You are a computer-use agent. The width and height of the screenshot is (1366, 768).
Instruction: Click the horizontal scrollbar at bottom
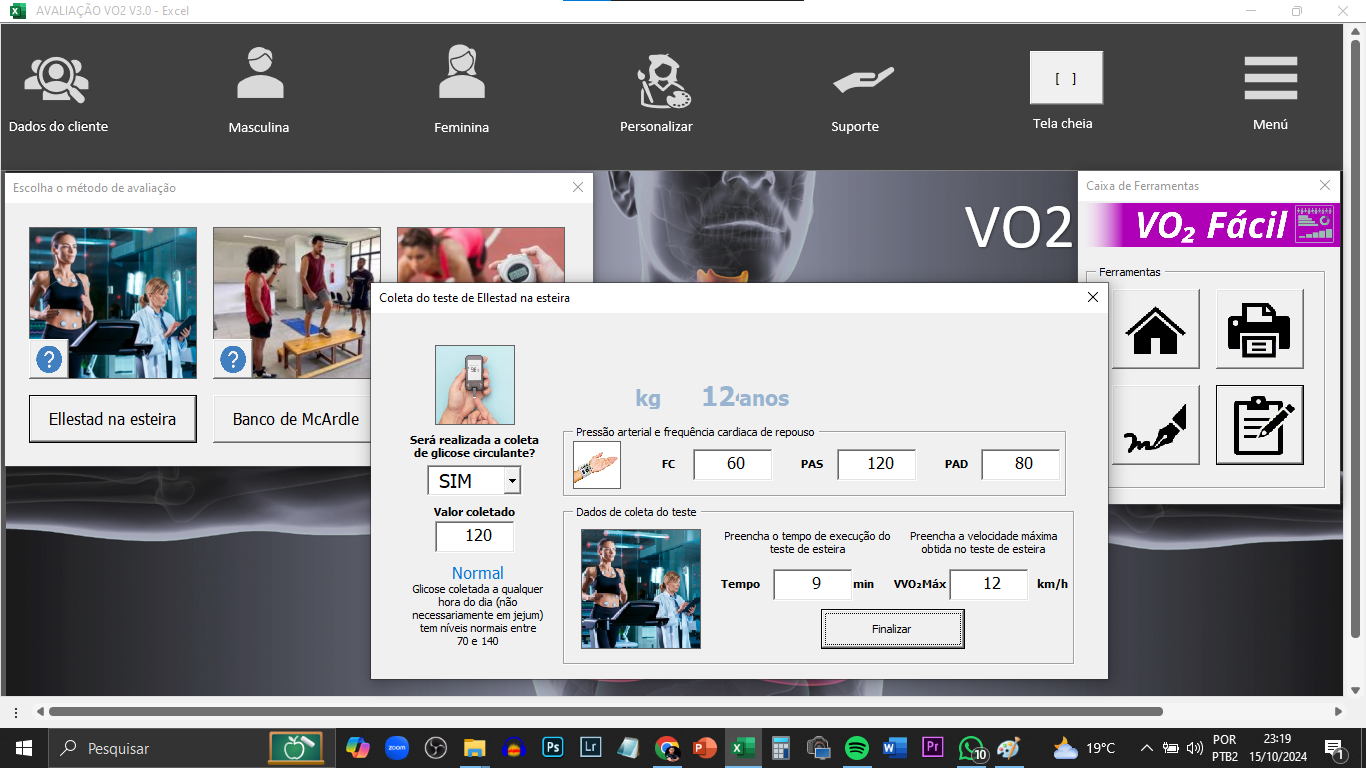click(605, 712)
